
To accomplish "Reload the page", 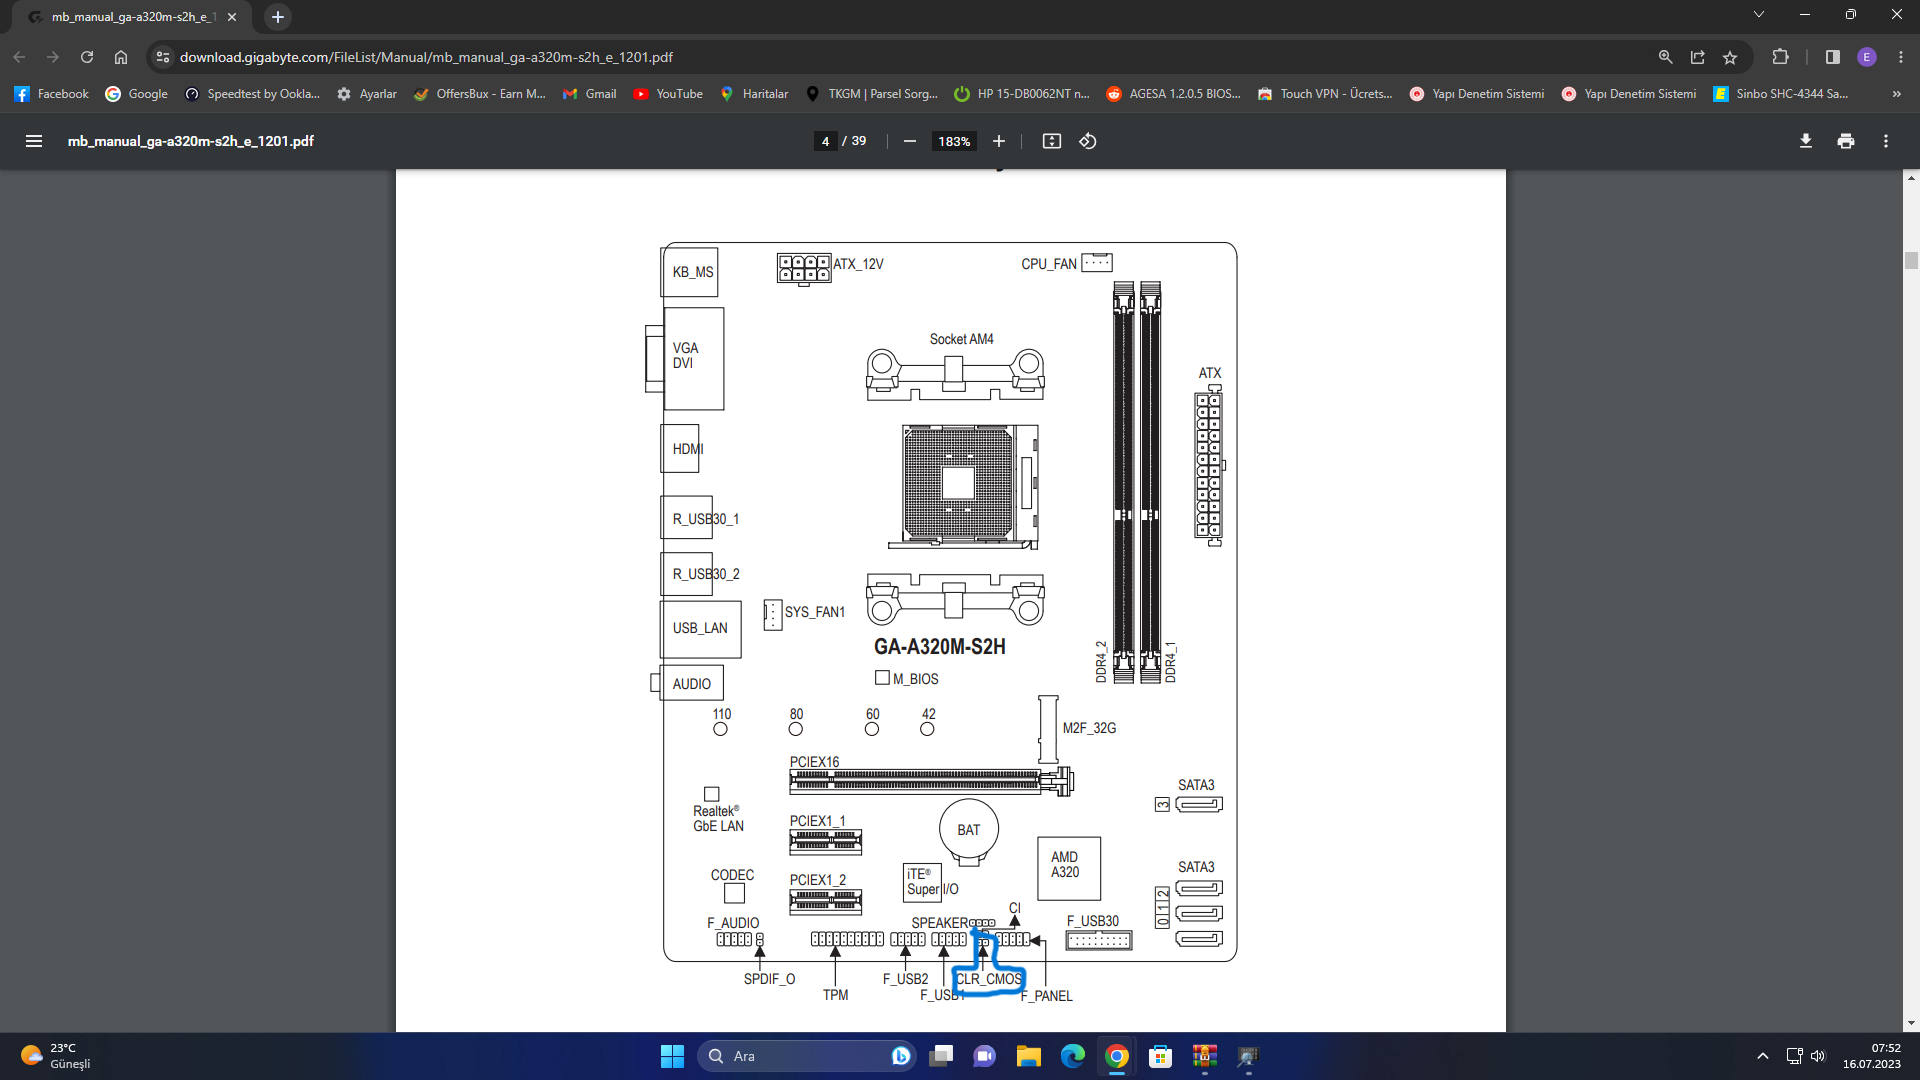I will [87, 57].
